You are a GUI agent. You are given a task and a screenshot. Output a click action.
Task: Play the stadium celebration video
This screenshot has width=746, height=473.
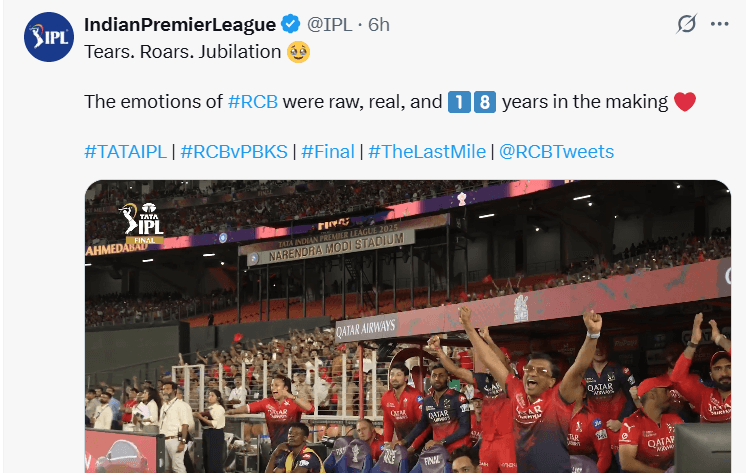408,326
